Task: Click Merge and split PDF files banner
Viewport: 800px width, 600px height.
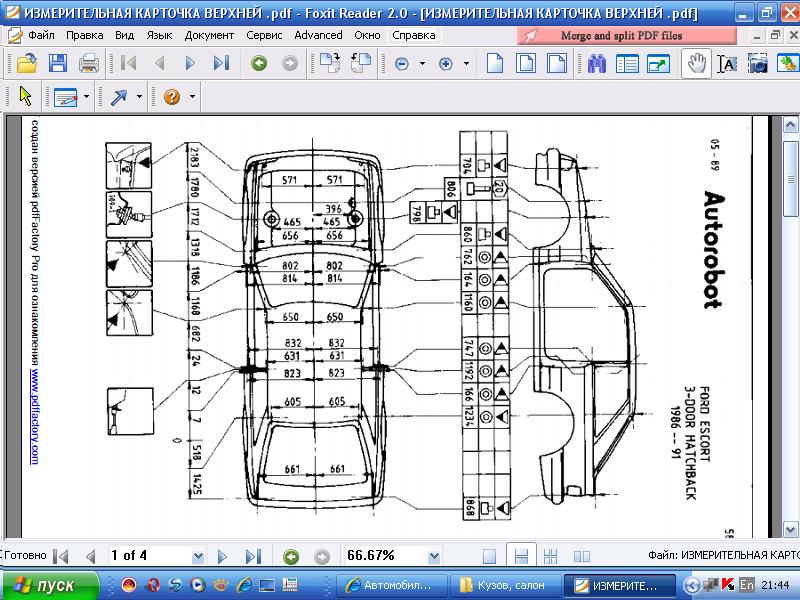Action: coord(627,36)
